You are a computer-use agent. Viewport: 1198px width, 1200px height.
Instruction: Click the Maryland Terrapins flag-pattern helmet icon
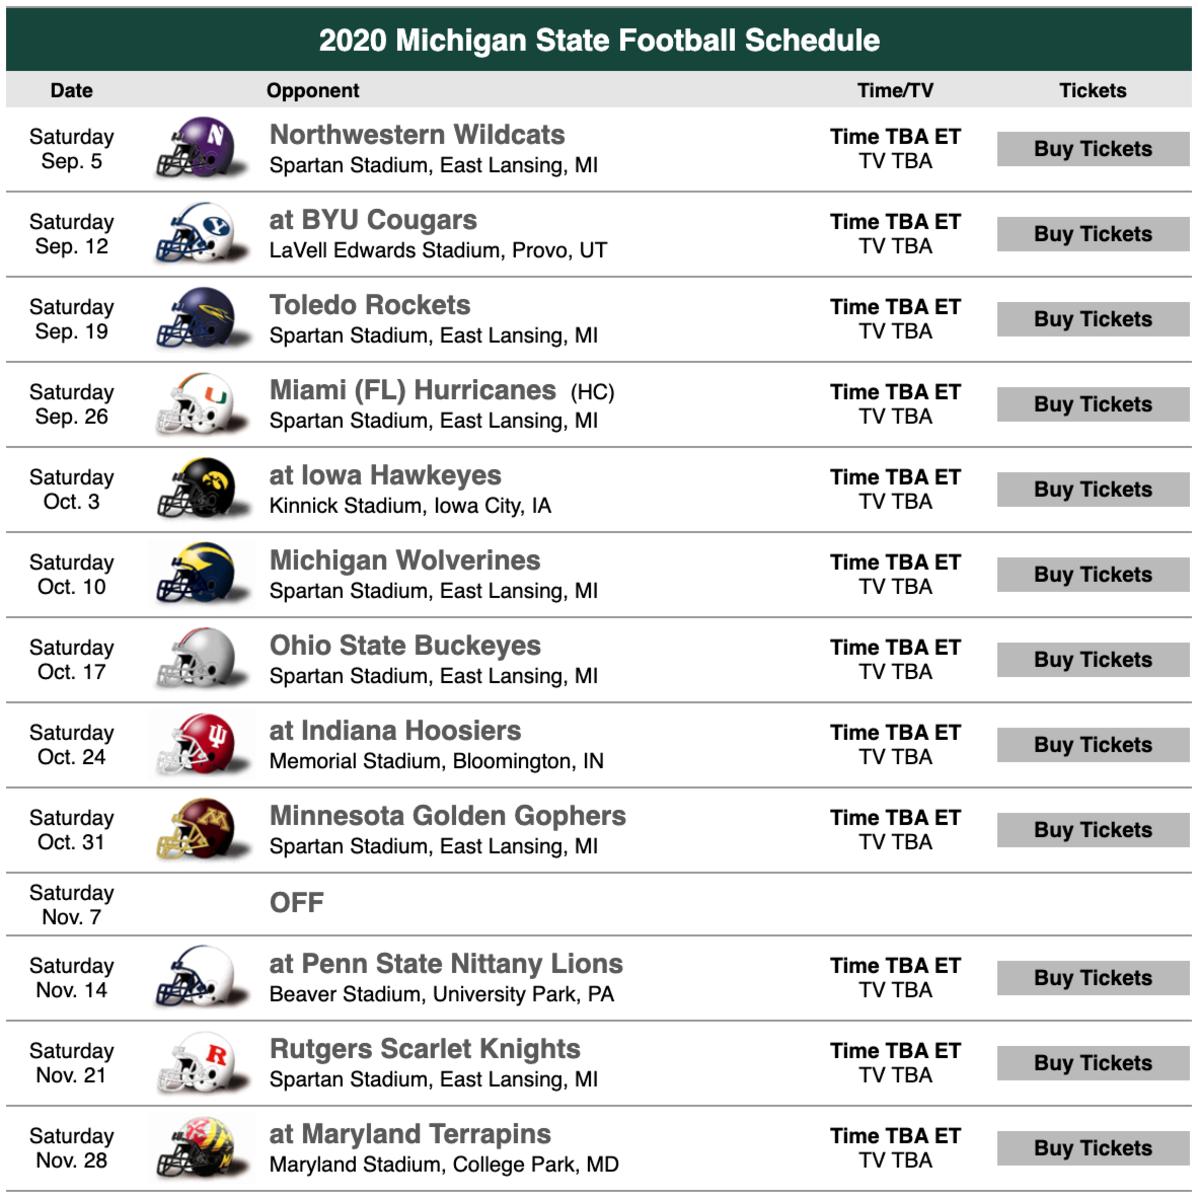point(202,1147)
